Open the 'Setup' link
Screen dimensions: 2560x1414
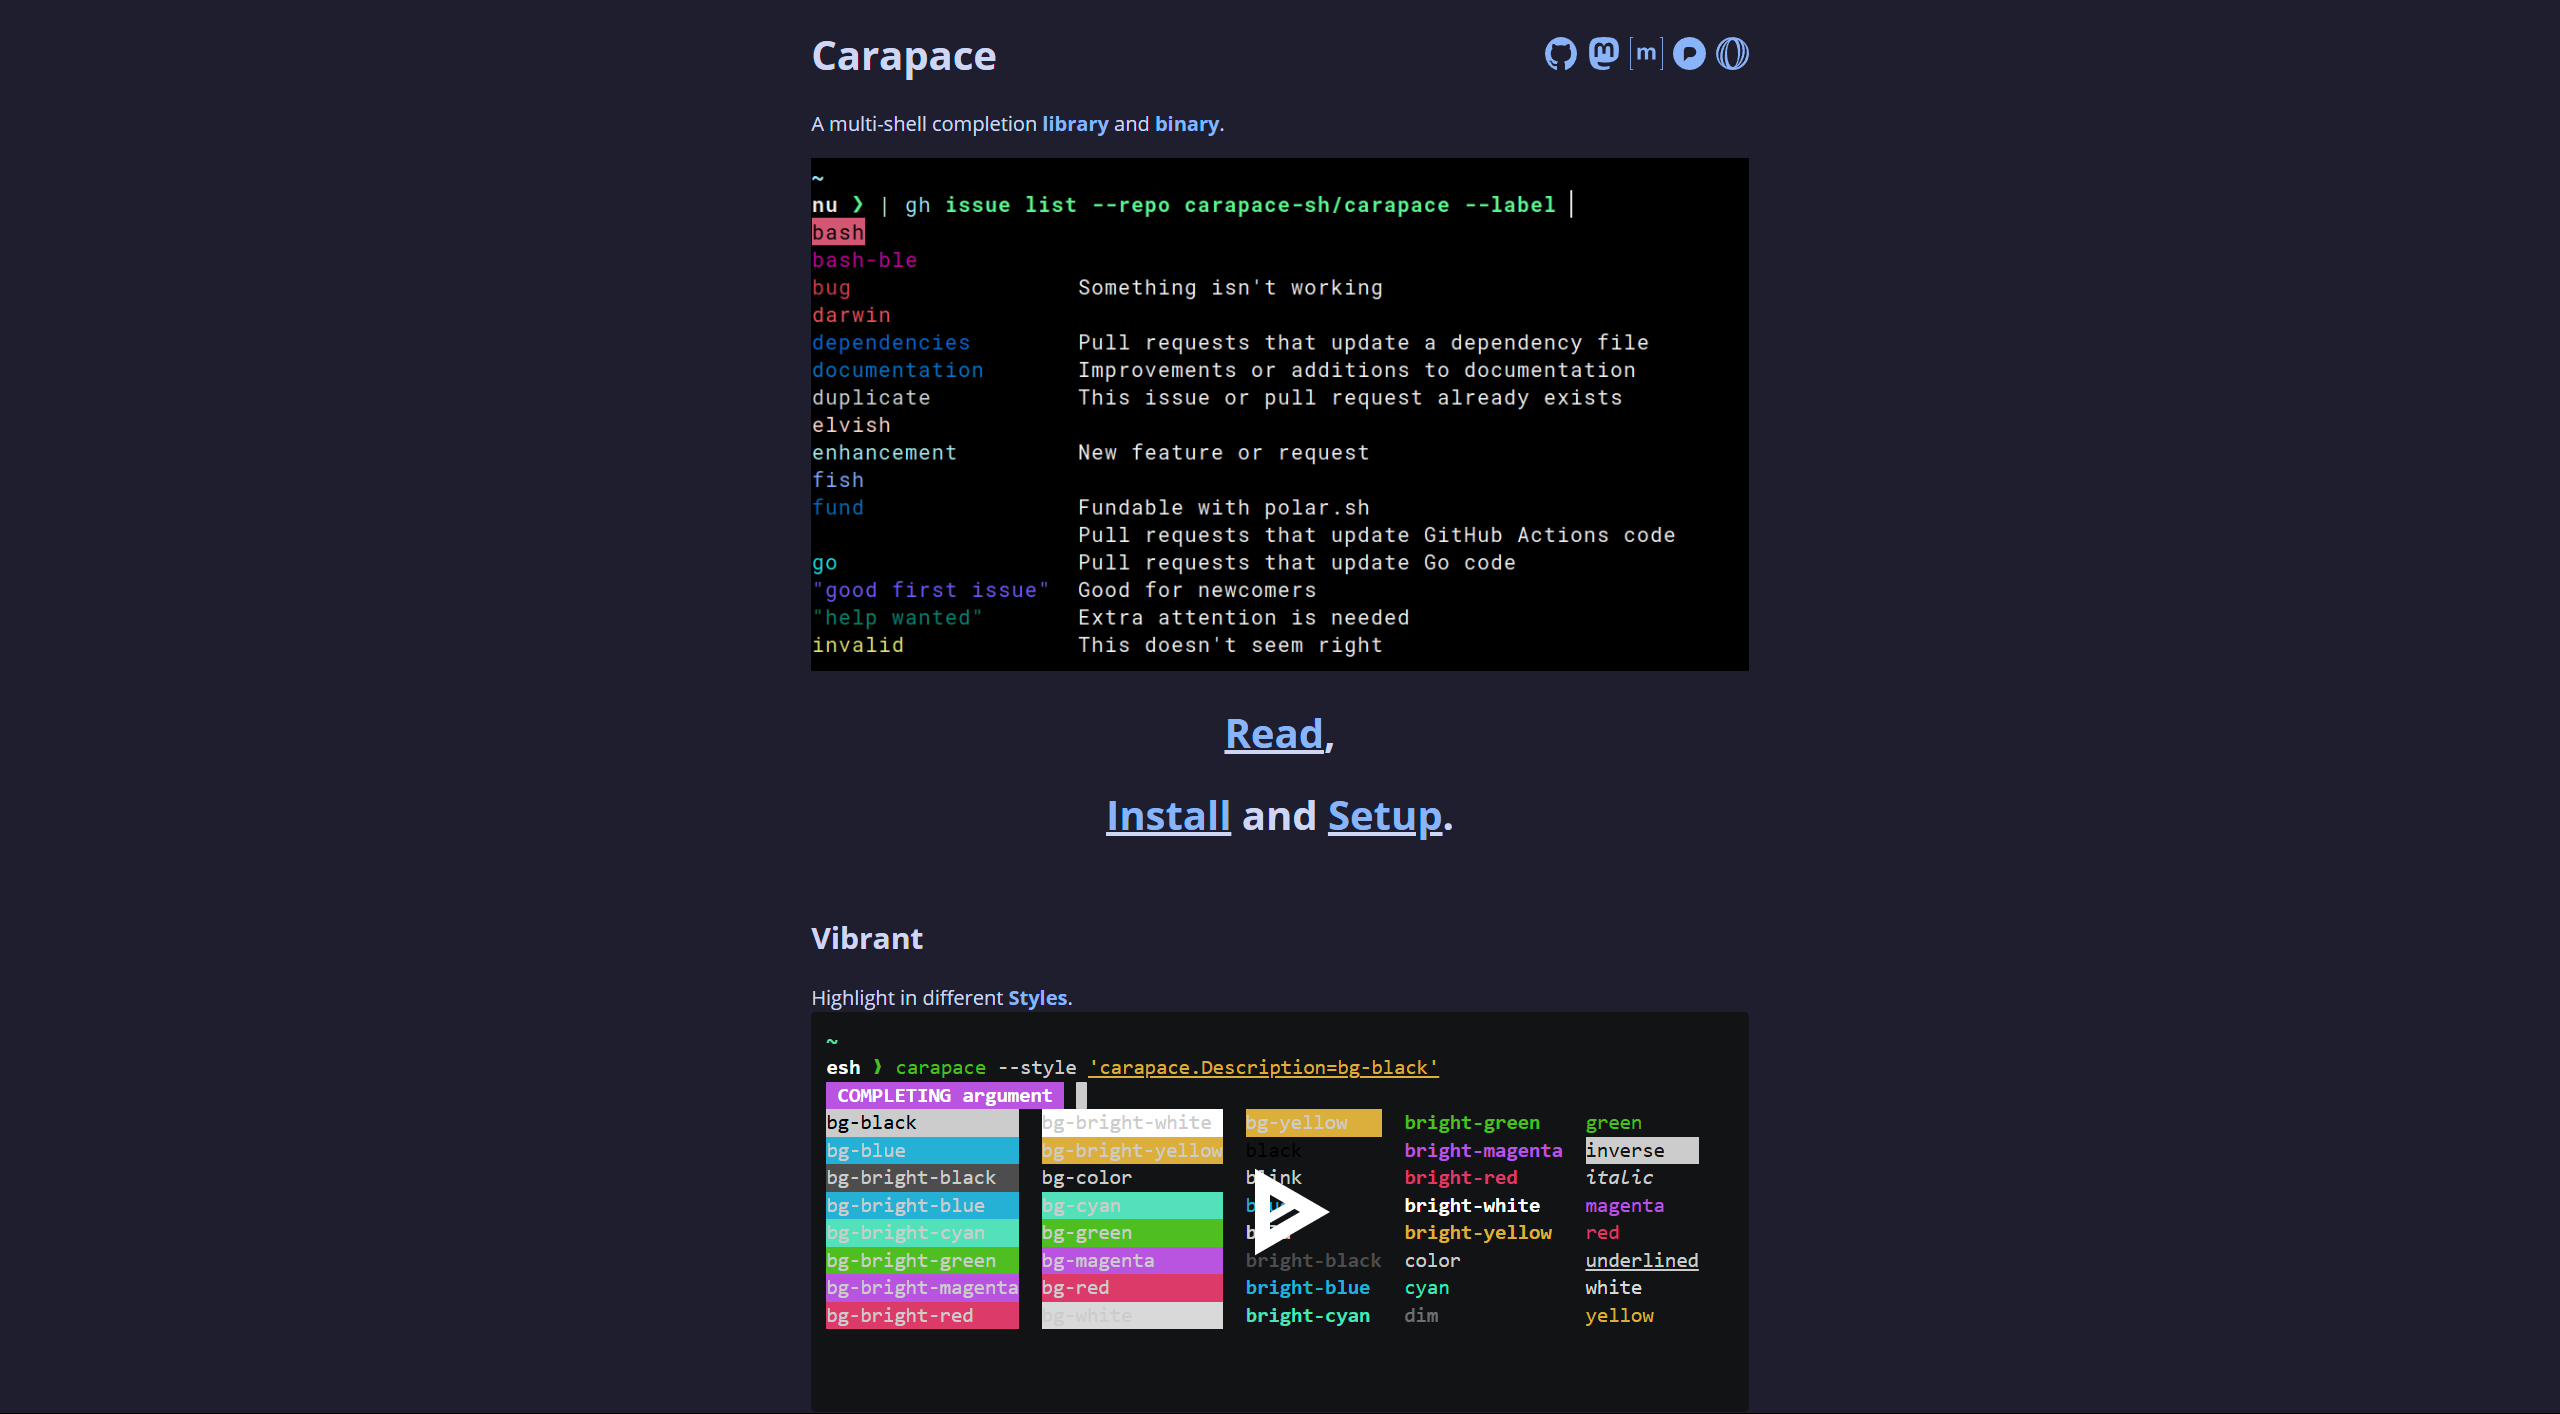pos(1385,816)
